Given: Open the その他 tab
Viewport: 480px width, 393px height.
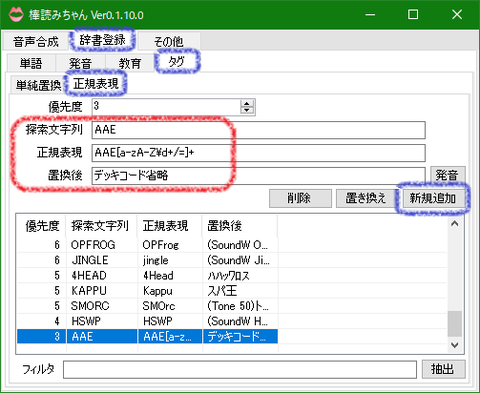Looking at the screenshot, I should tap(168, 42).
